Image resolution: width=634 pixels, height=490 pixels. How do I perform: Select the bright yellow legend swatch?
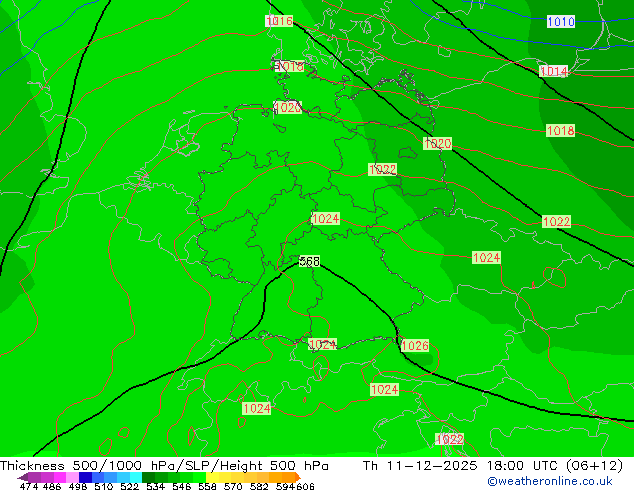point(212,477)
